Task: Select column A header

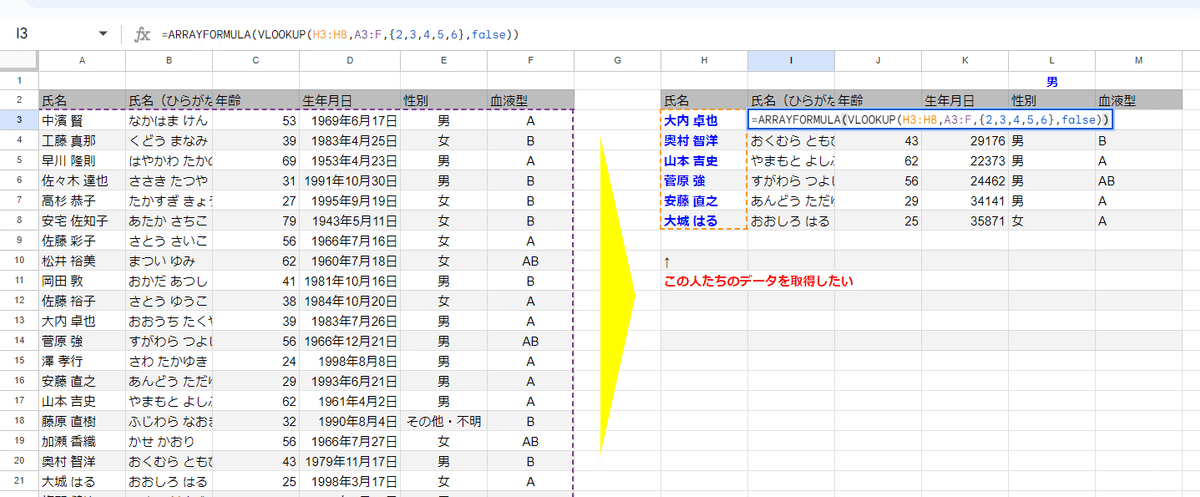Action: click(81, 61)
